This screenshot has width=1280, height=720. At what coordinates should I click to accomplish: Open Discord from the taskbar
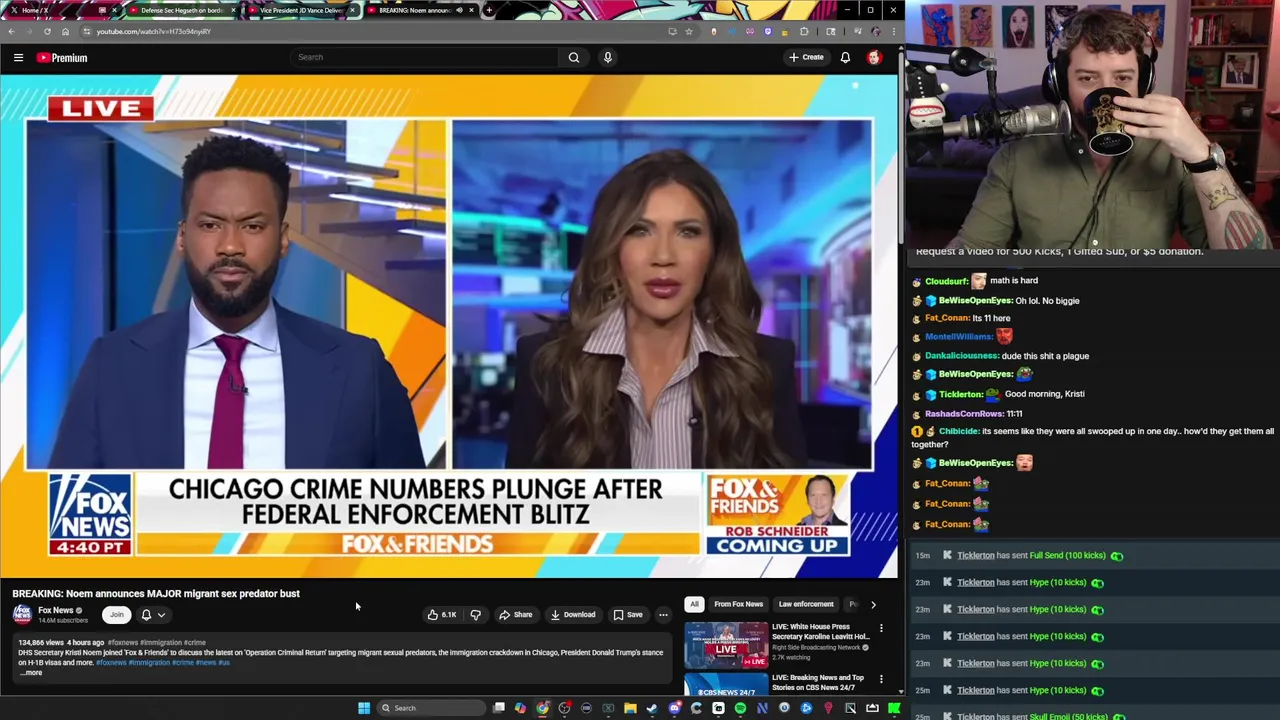click(675, 708)
